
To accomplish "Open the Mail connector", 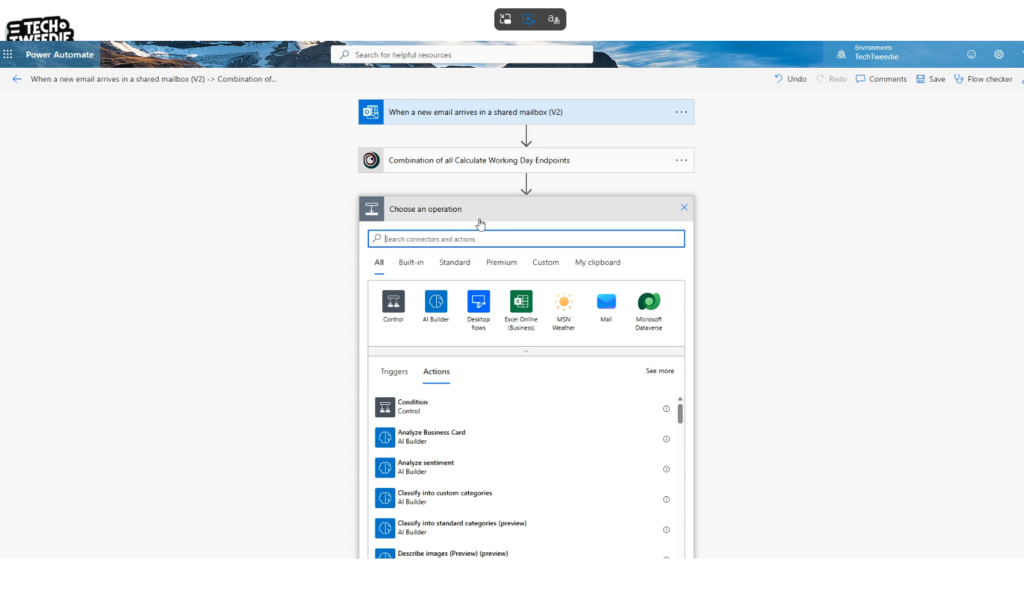I will tap(606, 302).
